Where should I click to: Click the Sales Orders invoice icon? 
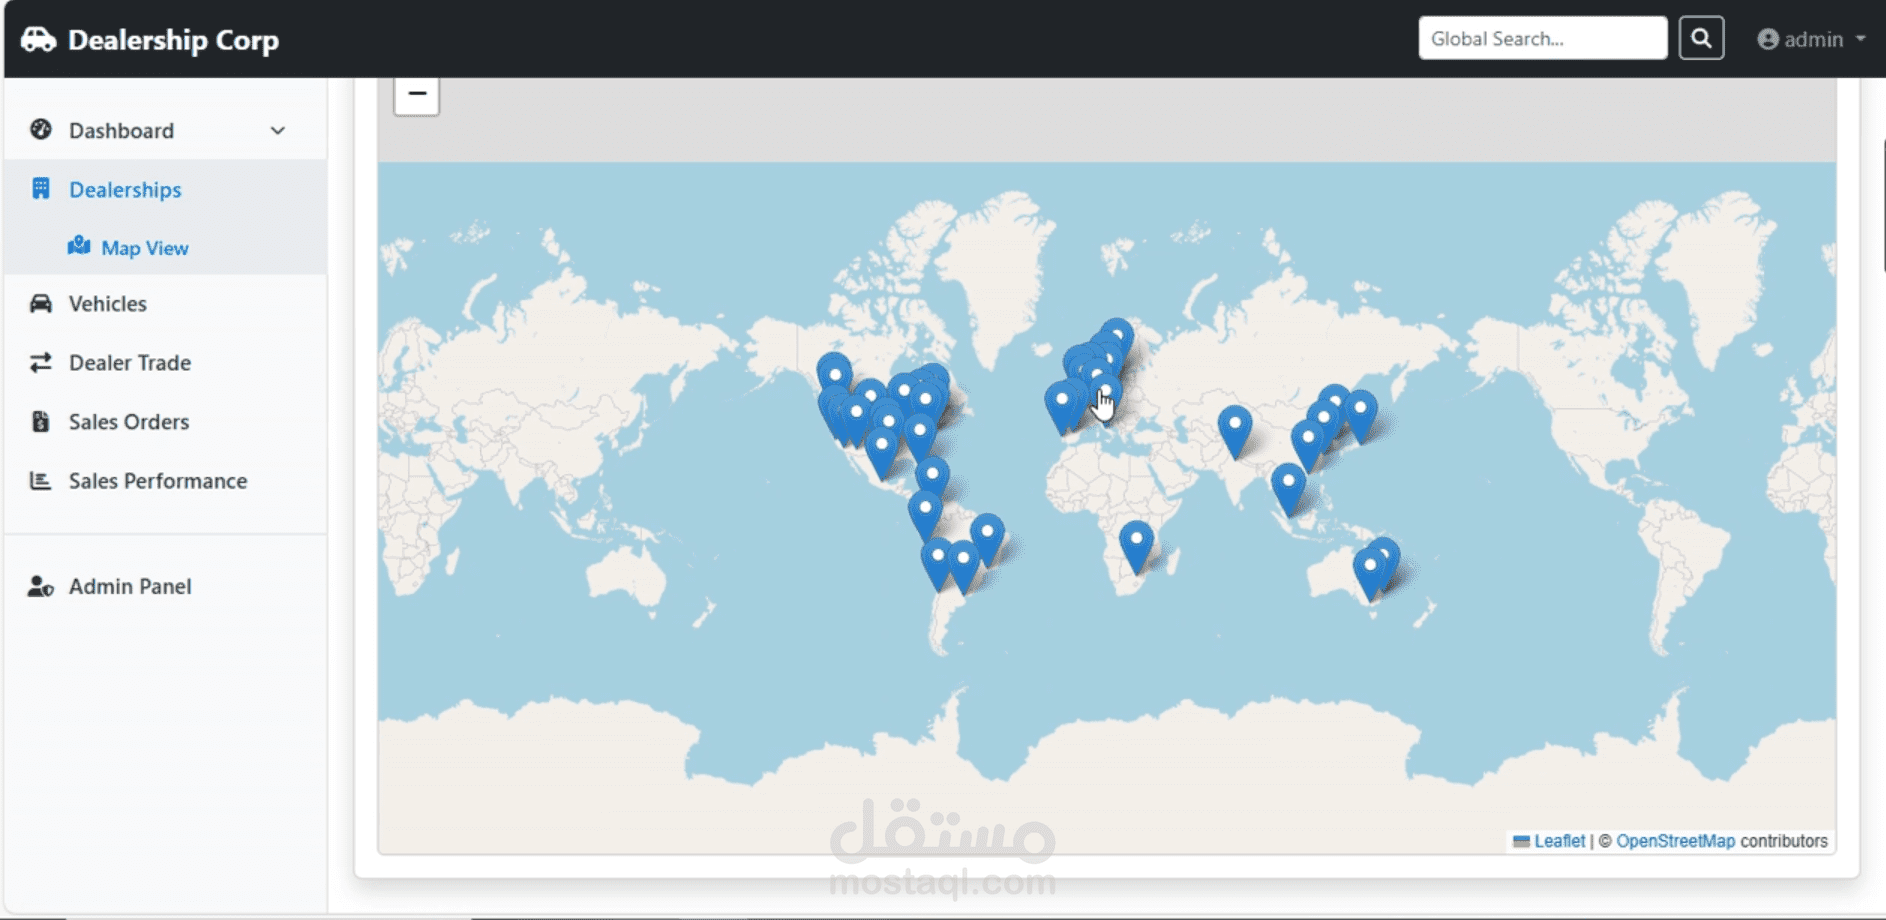[41, 421]
